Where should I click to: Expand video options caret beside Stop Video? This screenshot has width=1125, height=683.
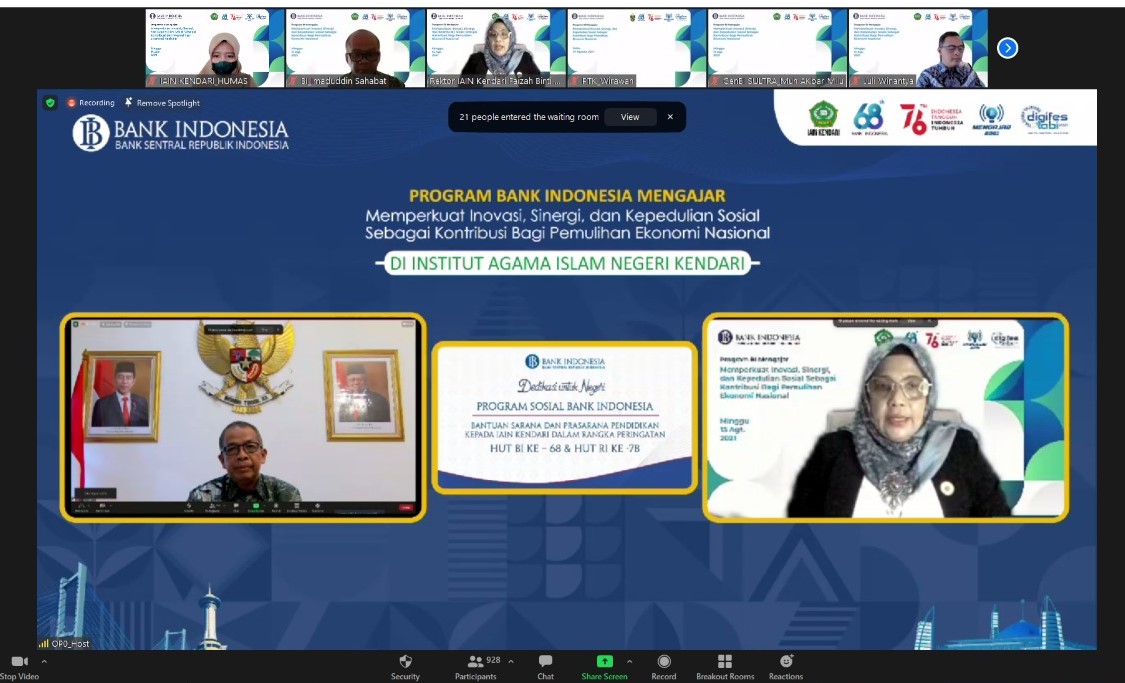44,661
